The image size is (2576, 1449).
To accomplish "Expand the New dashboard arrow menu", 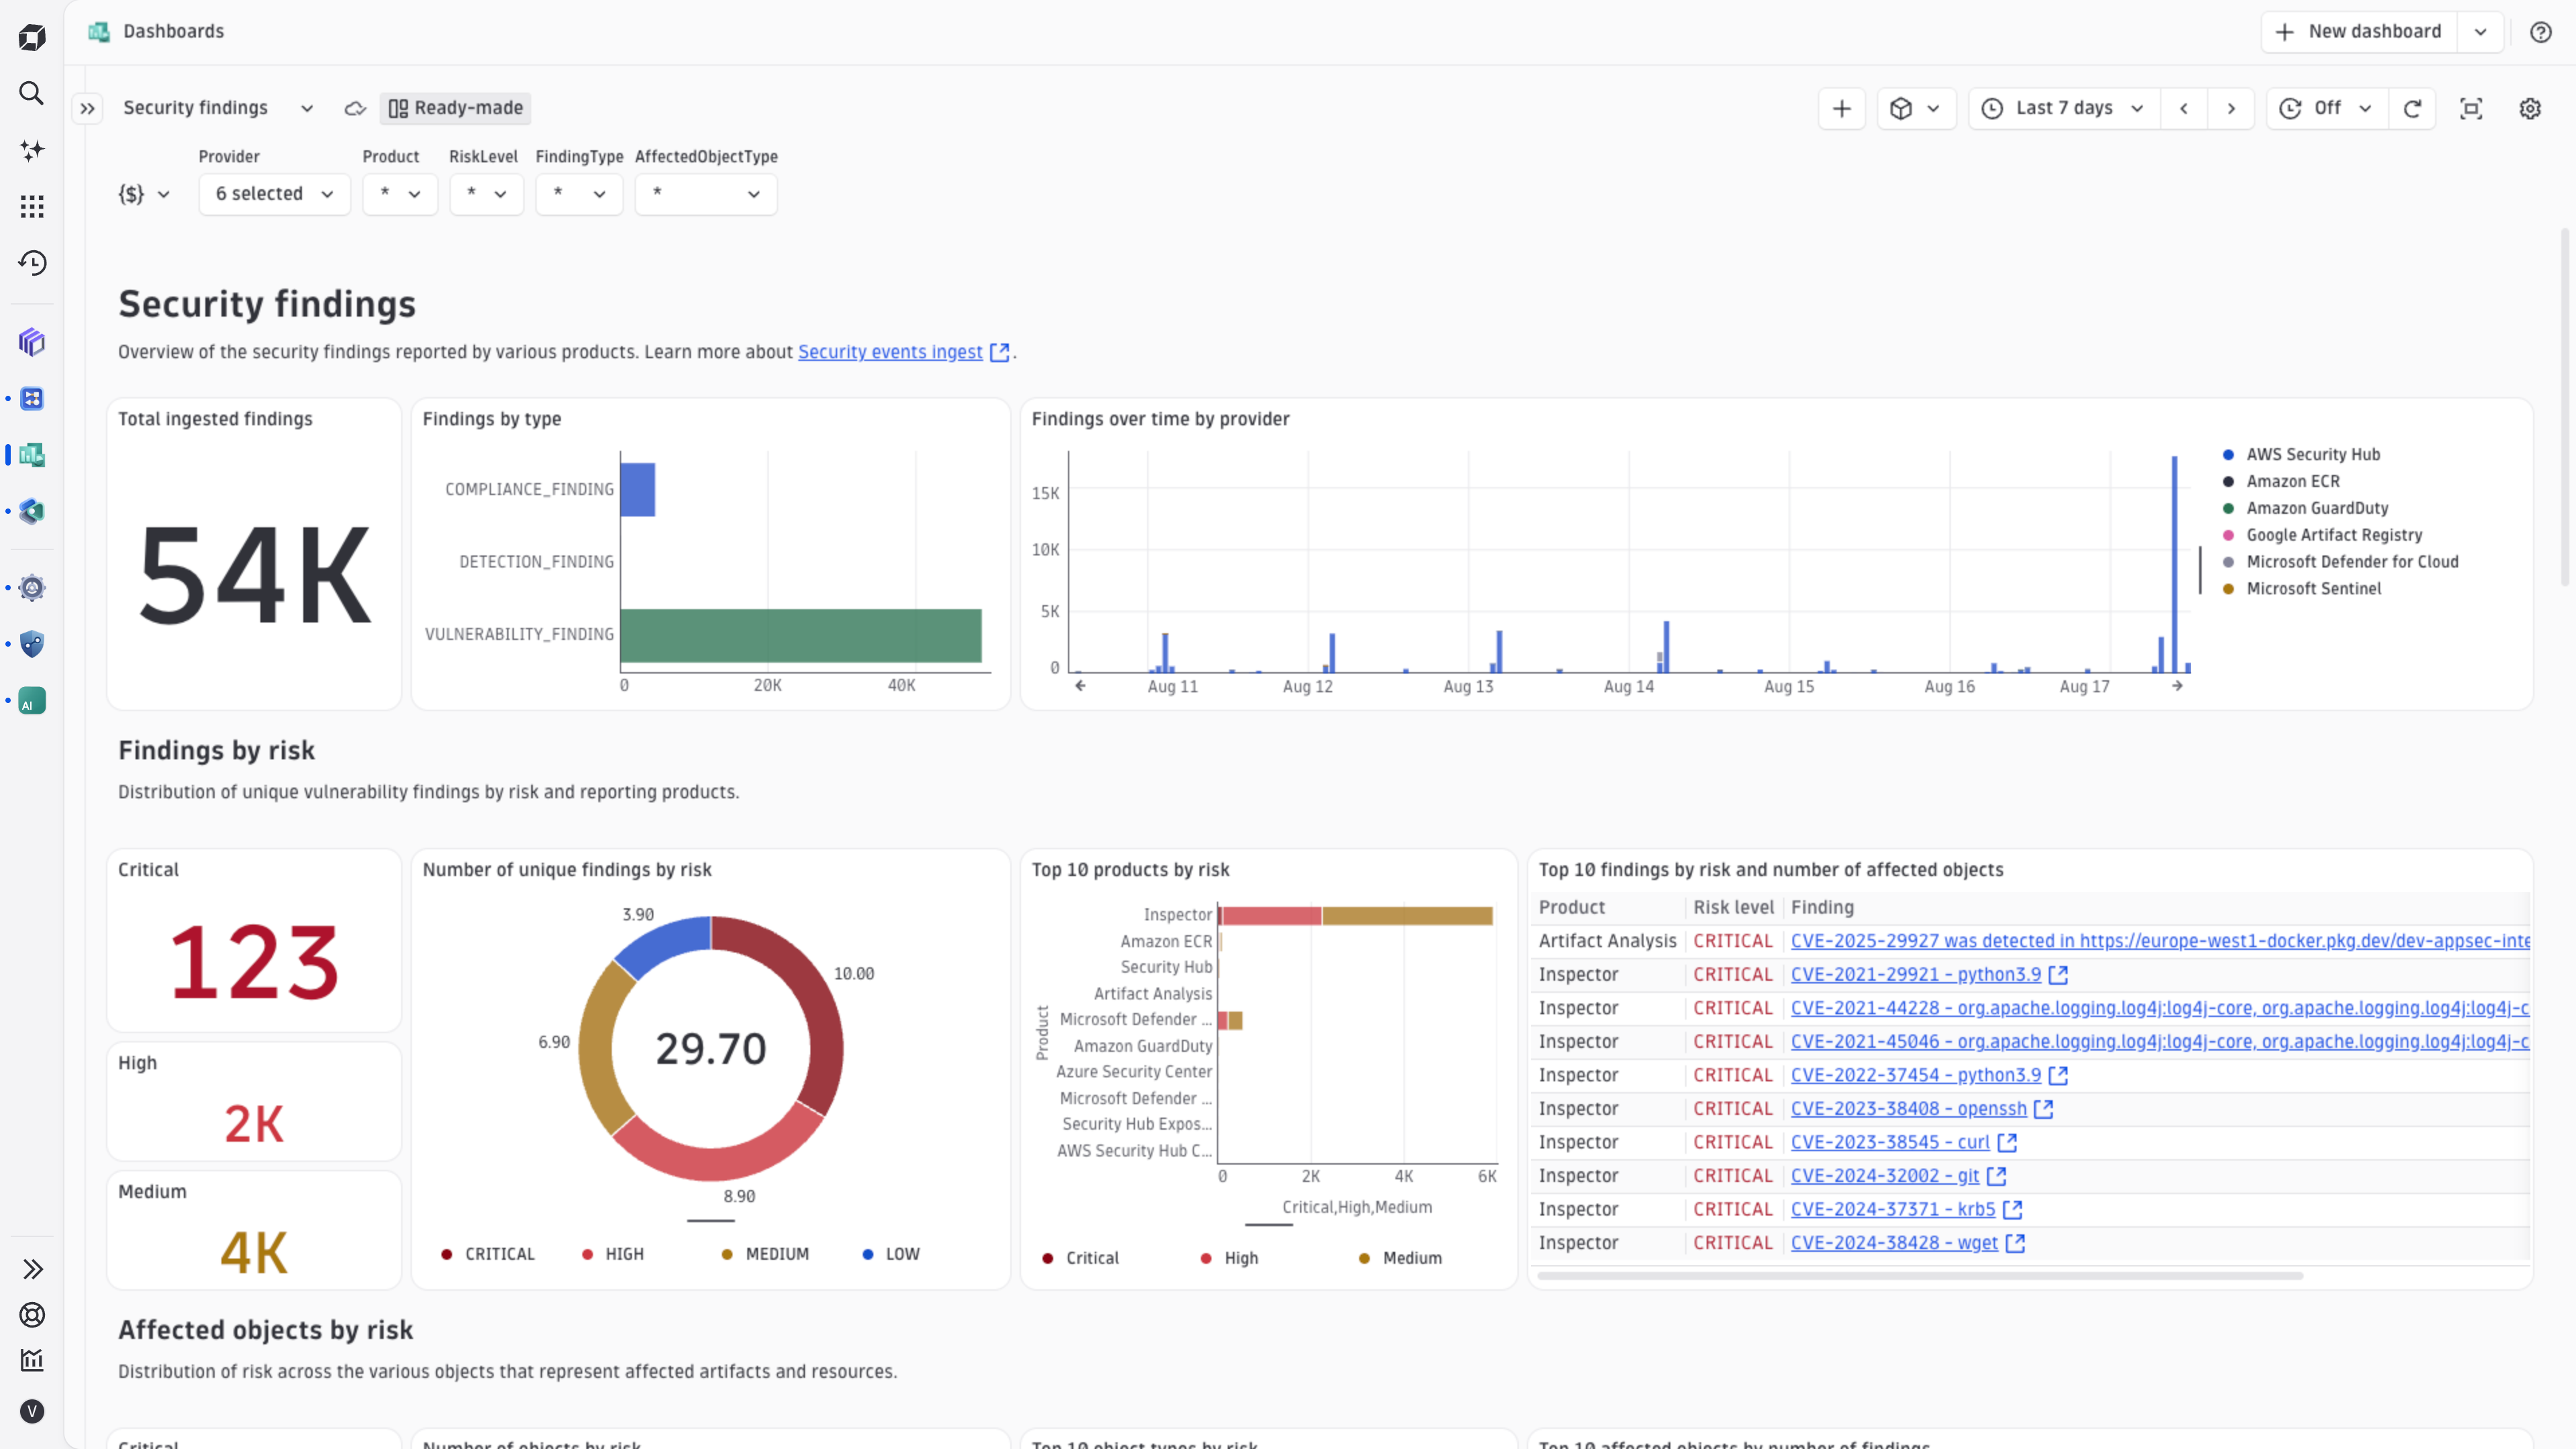I will [2481, 32].
